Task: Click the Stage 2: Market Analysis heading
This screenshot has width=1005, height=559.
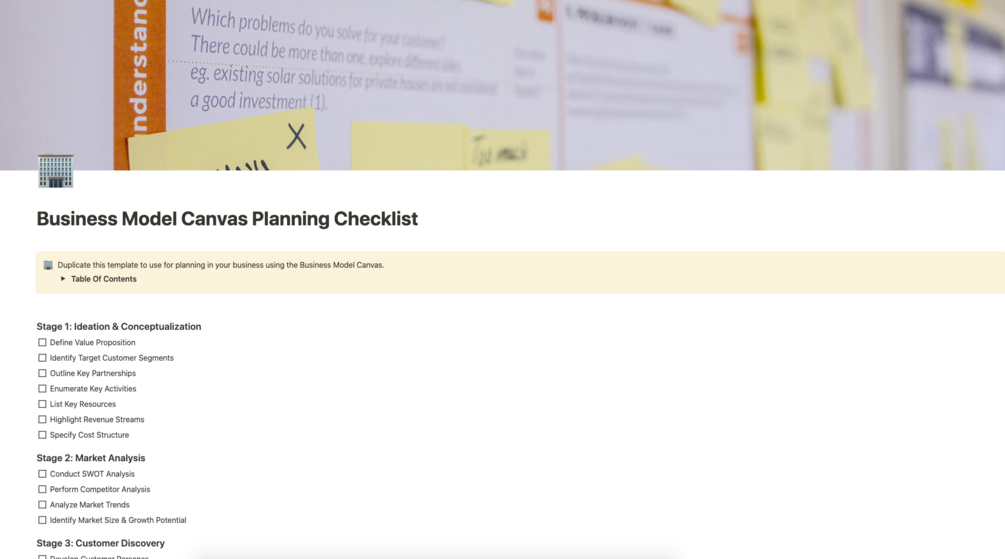Action: tap(91, 458)
